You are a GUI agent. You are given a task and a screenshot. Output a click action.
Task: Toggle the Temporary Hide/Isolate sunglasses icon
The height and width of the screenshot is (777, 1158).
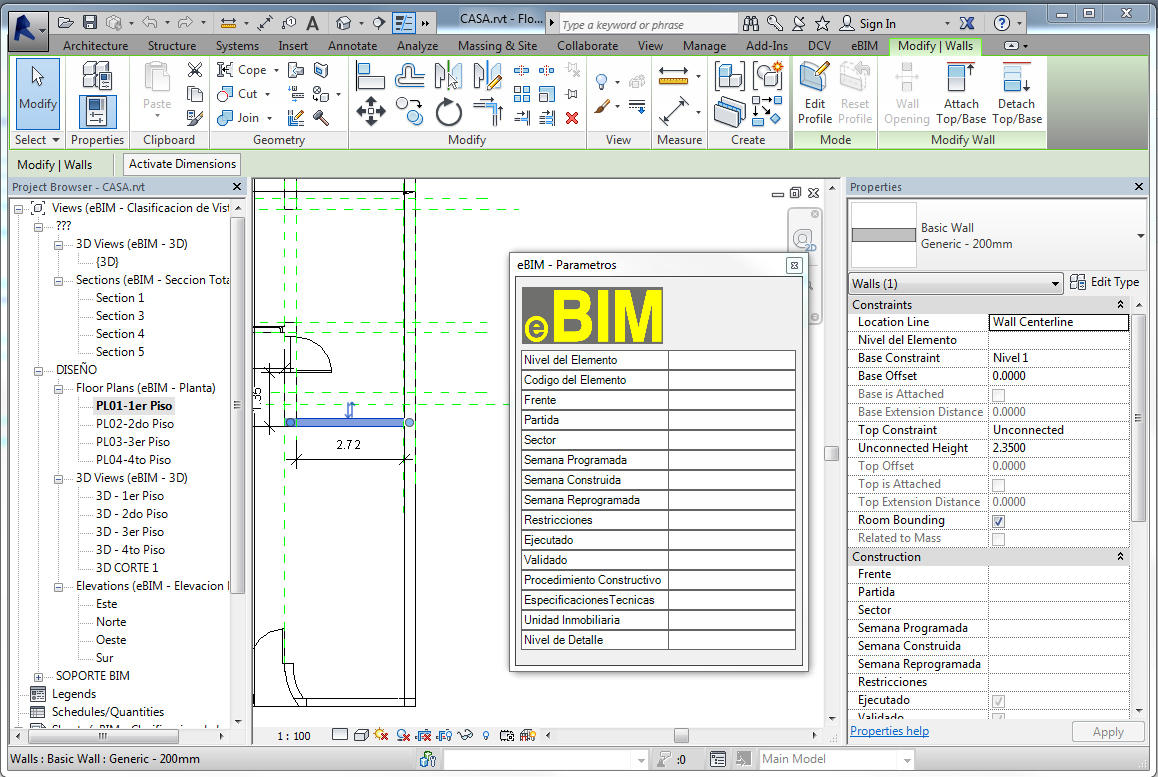click(x=465, y=735)
